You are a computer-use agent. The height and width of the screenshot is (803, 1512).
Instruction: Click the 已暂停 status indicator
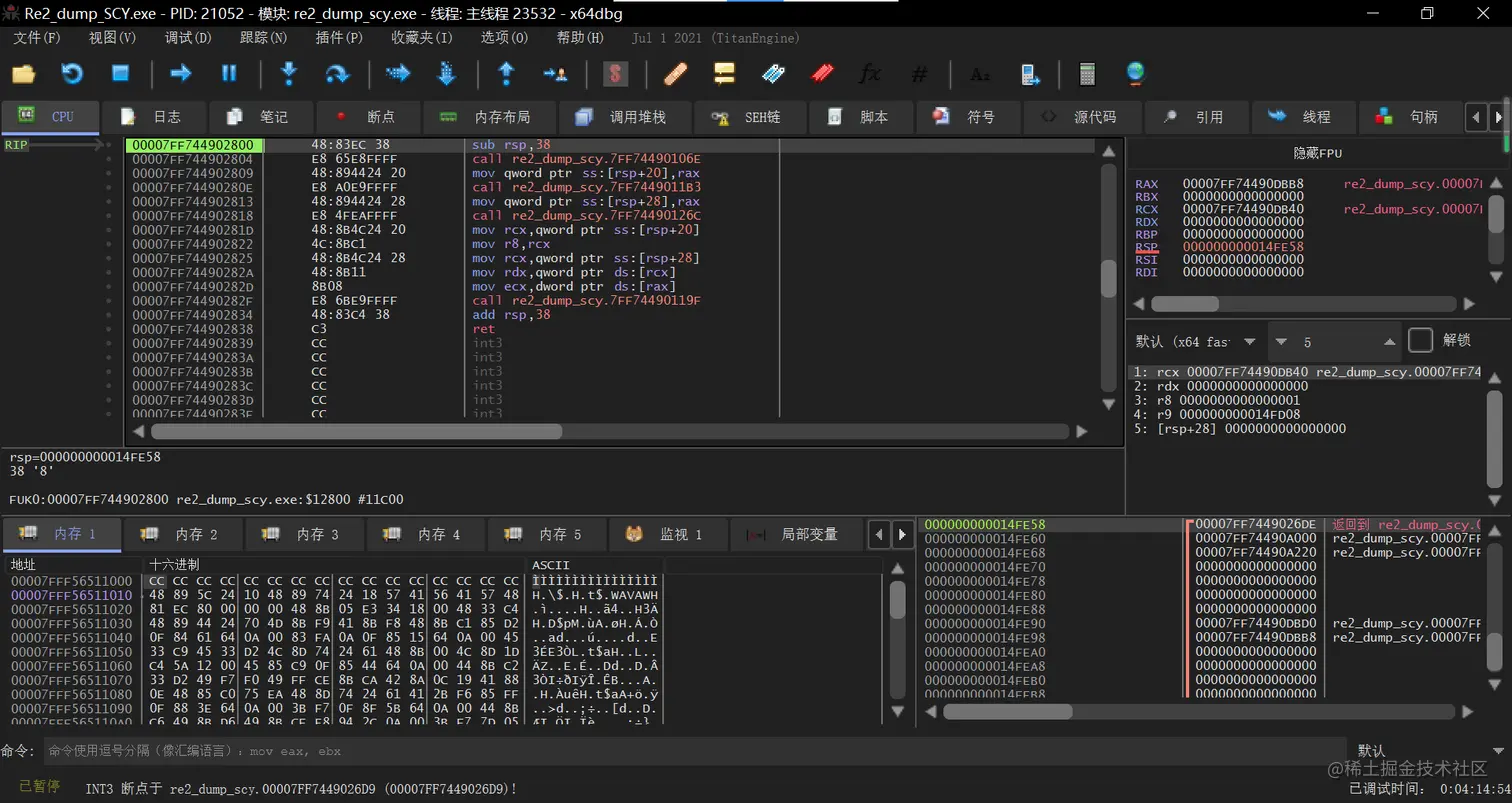pos(40,788)
